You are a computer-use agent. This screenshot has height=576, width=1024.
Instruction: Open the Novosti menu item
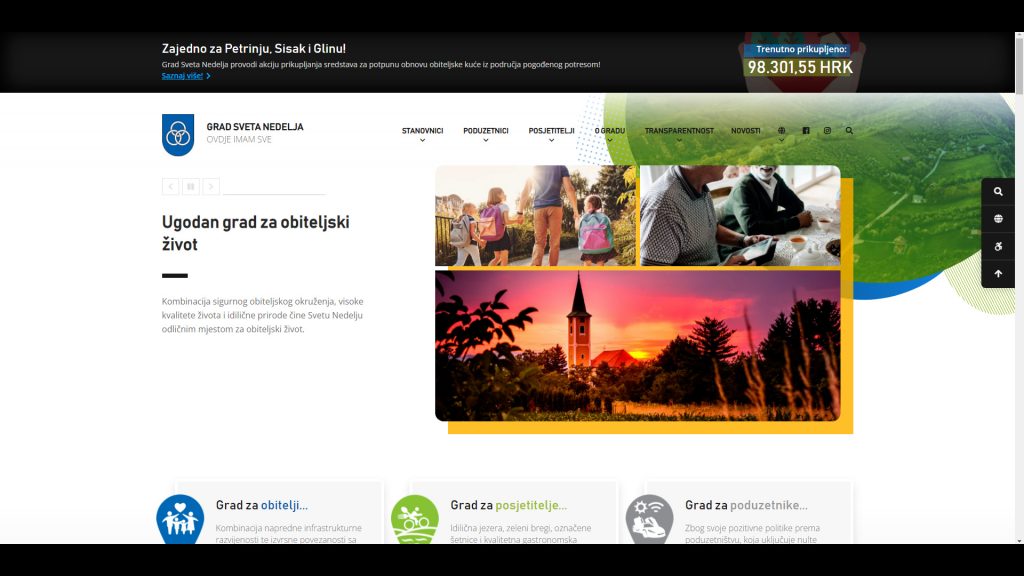[745, 131]
